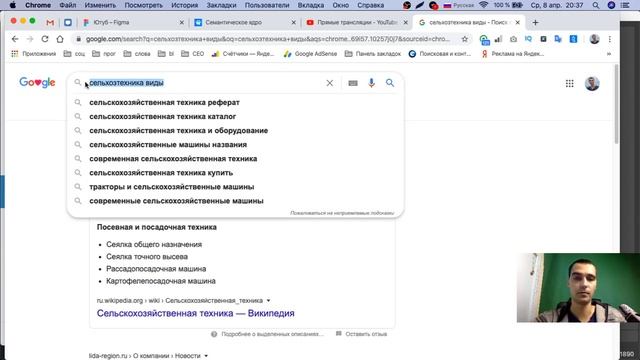Choose suggestion сельскохозяйственная техника купить
640x360 pixels.
coord(236,173)
